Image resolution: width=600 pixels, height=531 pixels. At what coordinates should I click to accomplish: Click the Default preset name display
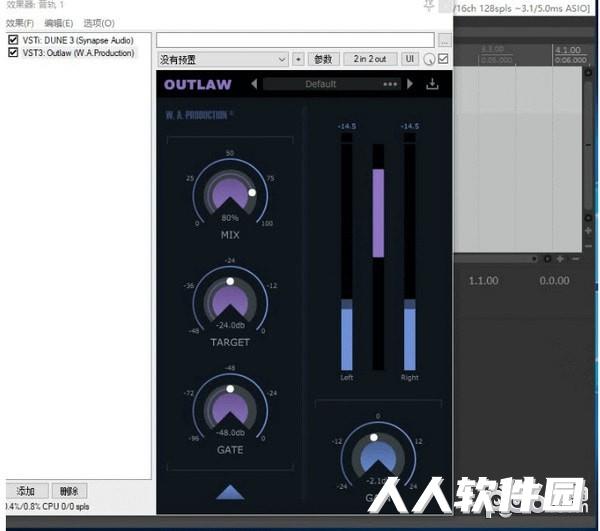coord(321,84)
